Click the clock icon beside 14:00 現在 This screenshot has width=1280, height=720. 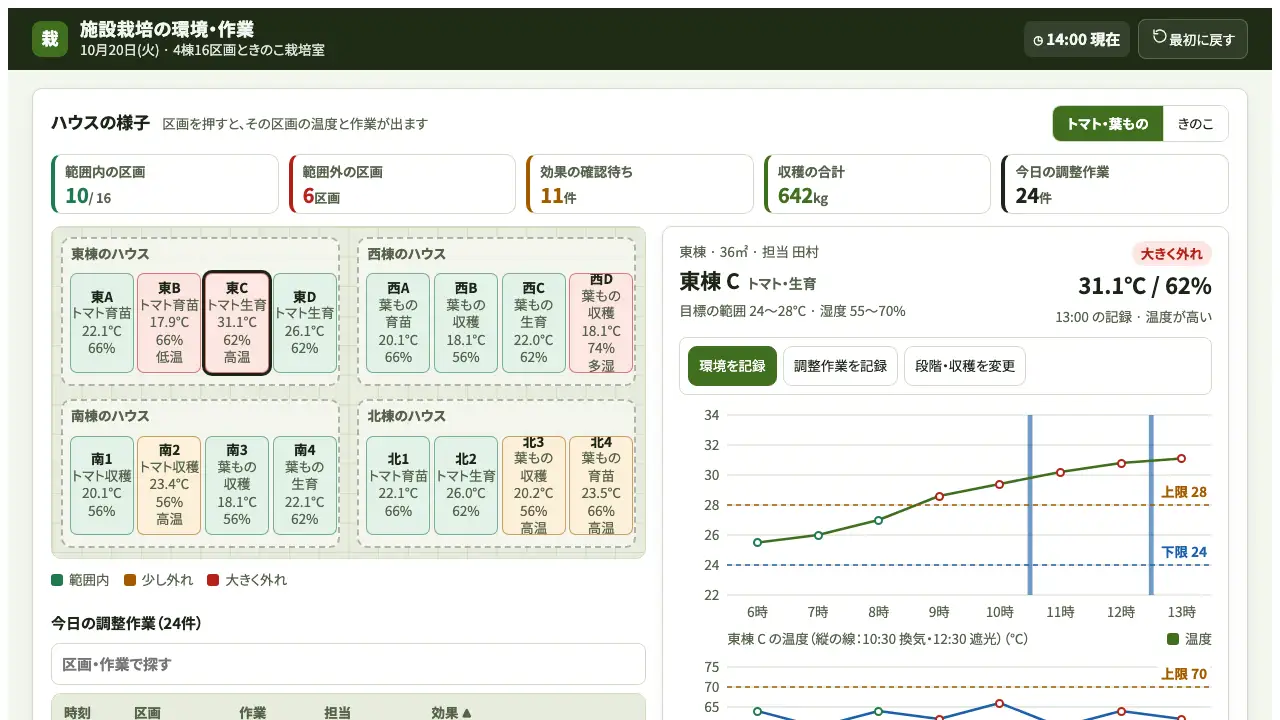click(x=1038, y=40)
